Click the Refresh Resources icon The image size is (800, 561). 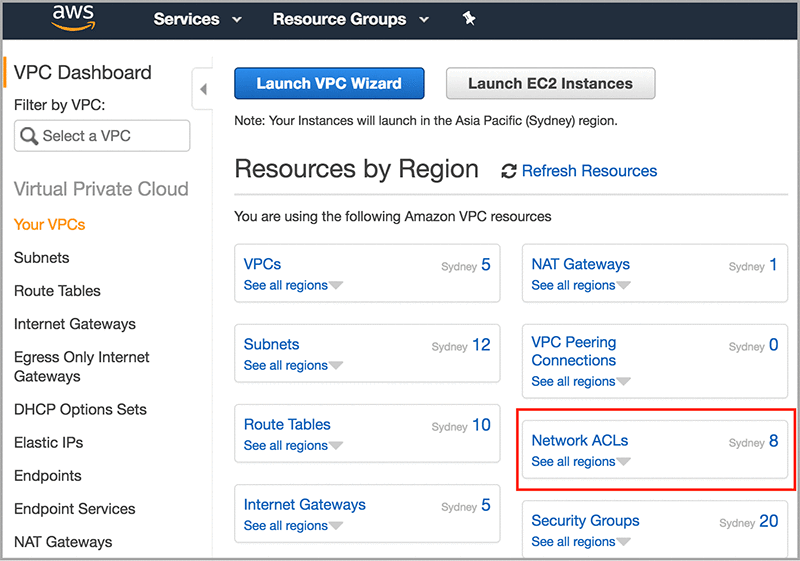pos(509,171)
